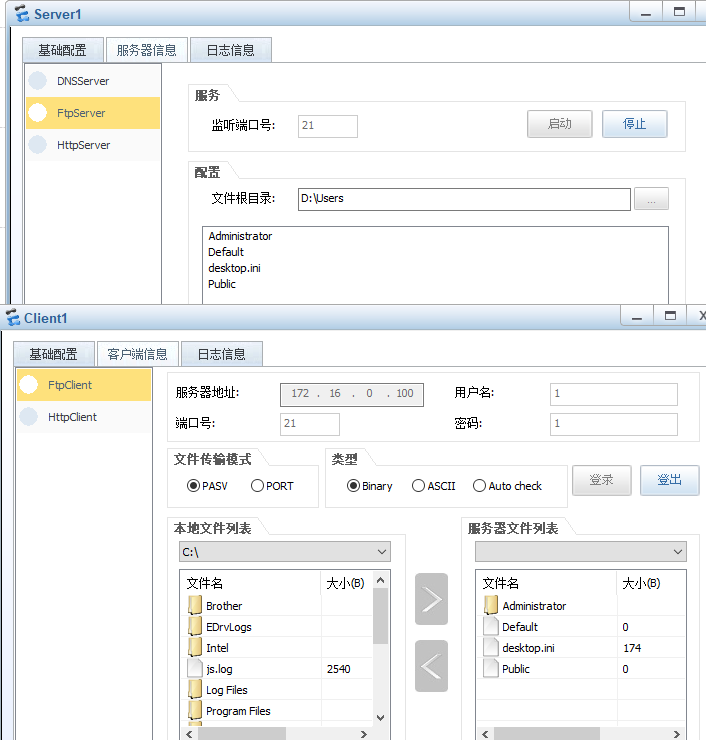The width and height of the screenshot is (706, 740).
Task: Click the 登录 login button
Action: point(602,480)
